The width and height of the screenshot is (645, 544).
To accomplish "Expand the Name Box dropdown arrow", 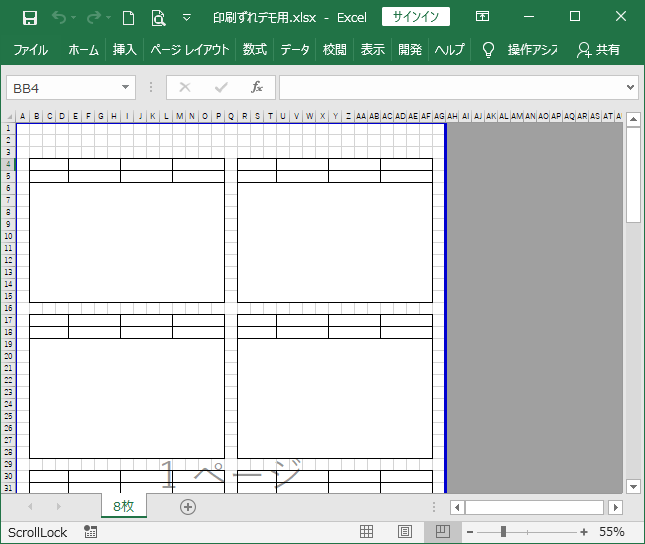I will tap(125, 87).
